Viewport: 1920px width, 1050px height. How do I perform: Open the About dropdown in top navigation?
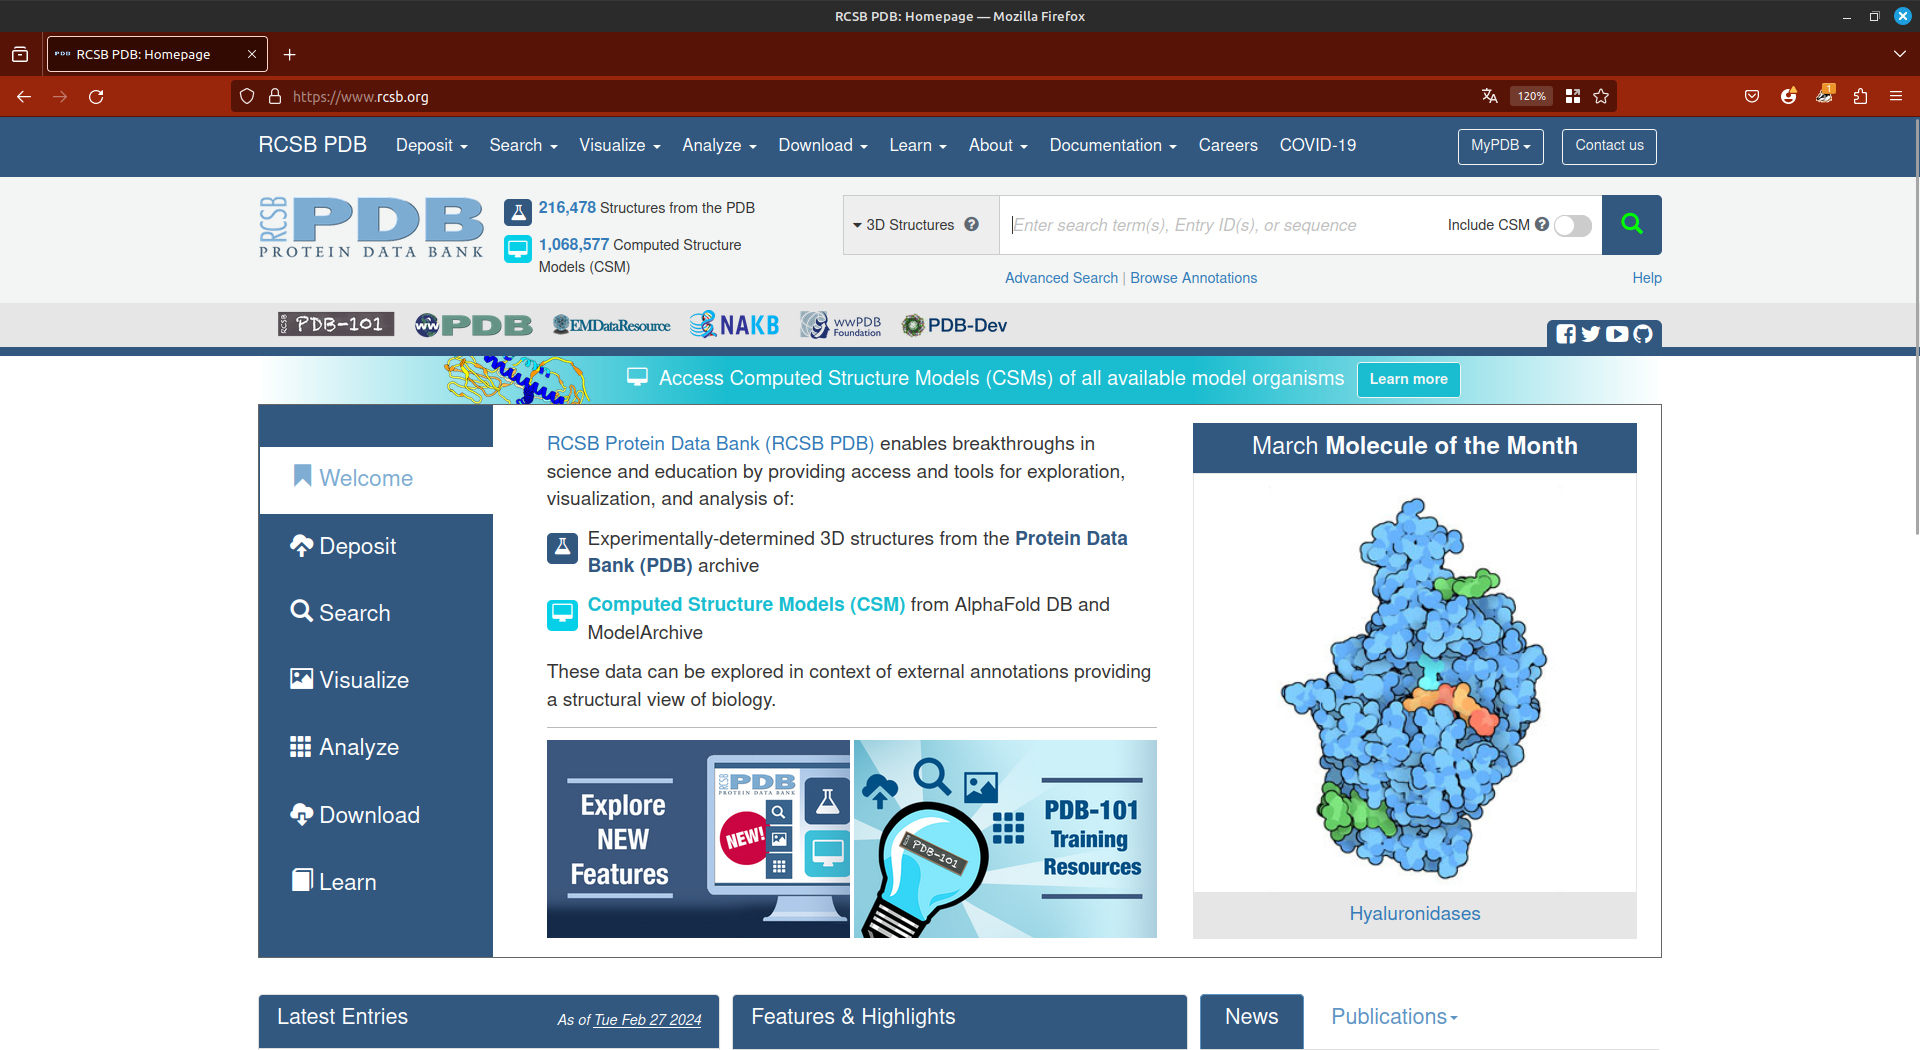[998, 146]
